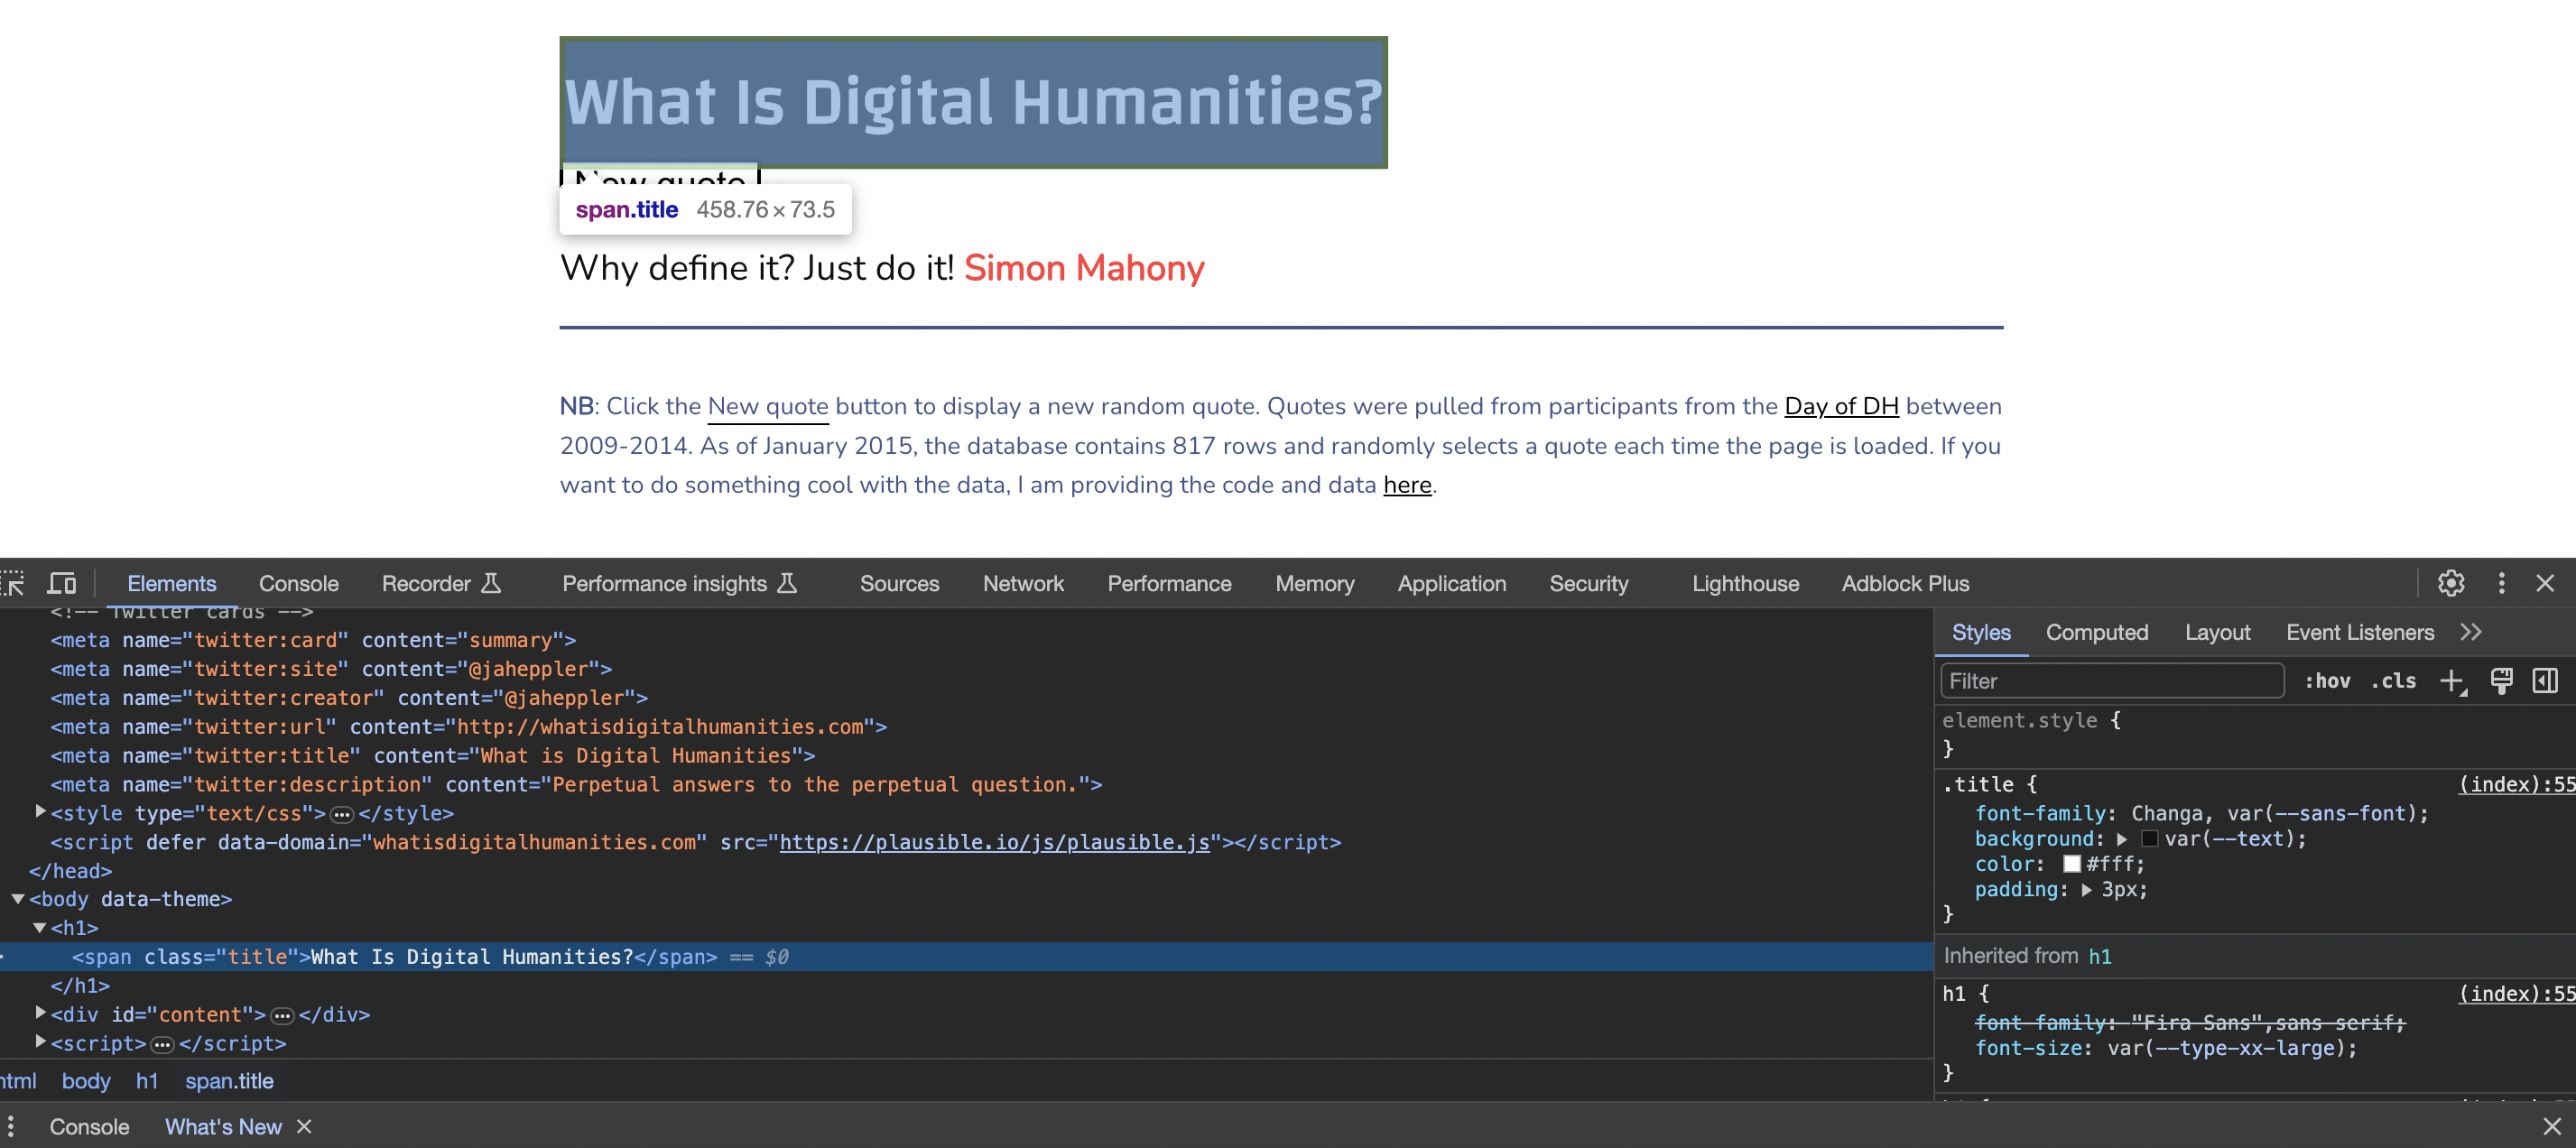This screenshot has height=1148, width=2576.
Task: Click the 'What Is Digital Humanities?' page heading
Action: pos(973,102)
